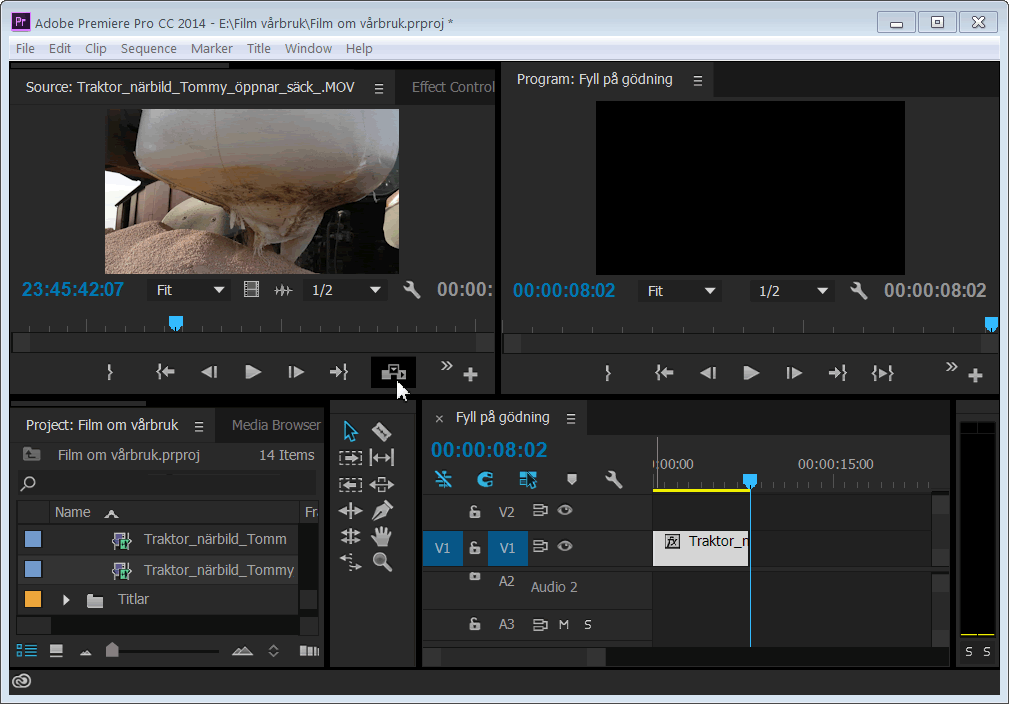Click the project search input field
The width and height of the screenshot is (1009, 704).
pos(165,483)
